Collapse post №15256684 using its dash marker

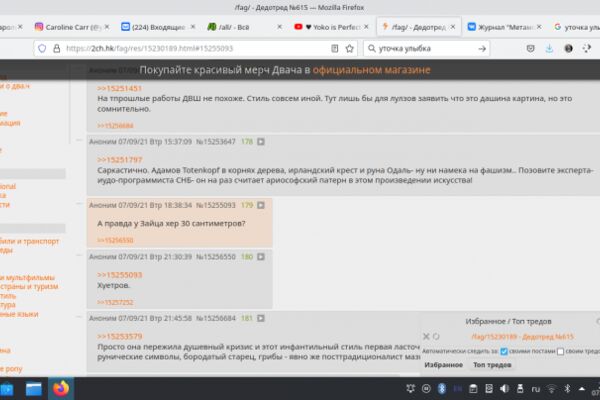[79, 317]
